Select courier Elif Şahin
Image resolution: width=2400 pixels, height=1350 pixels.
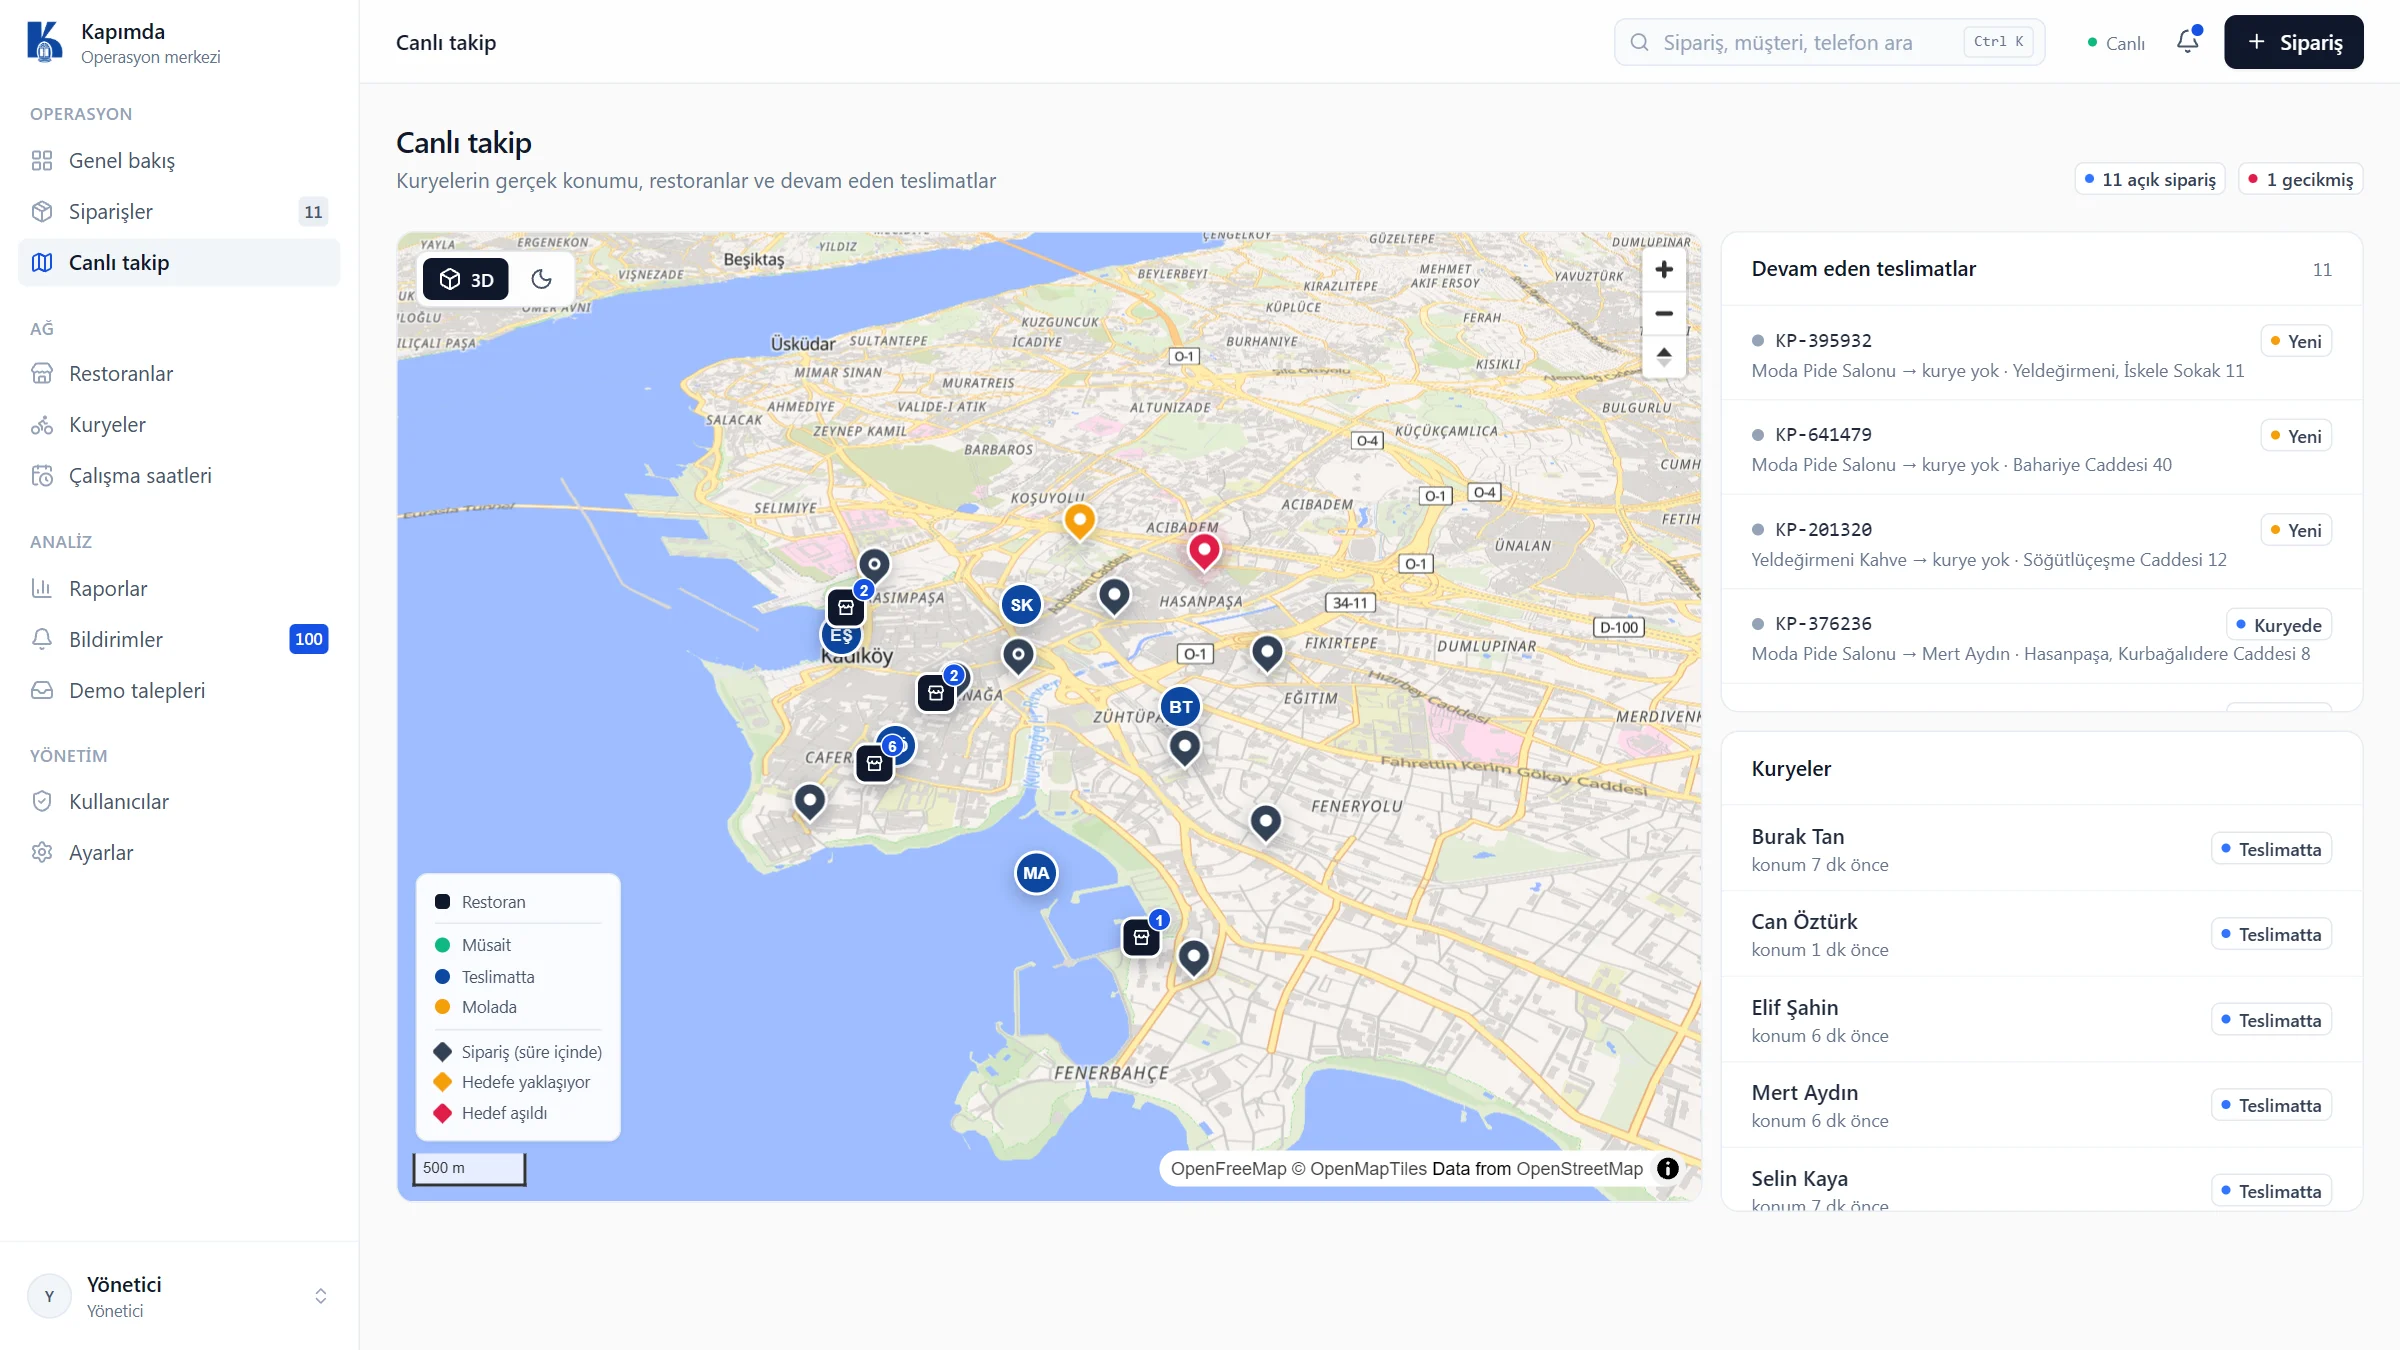pyautogui.click(x=2042, y=1020)
